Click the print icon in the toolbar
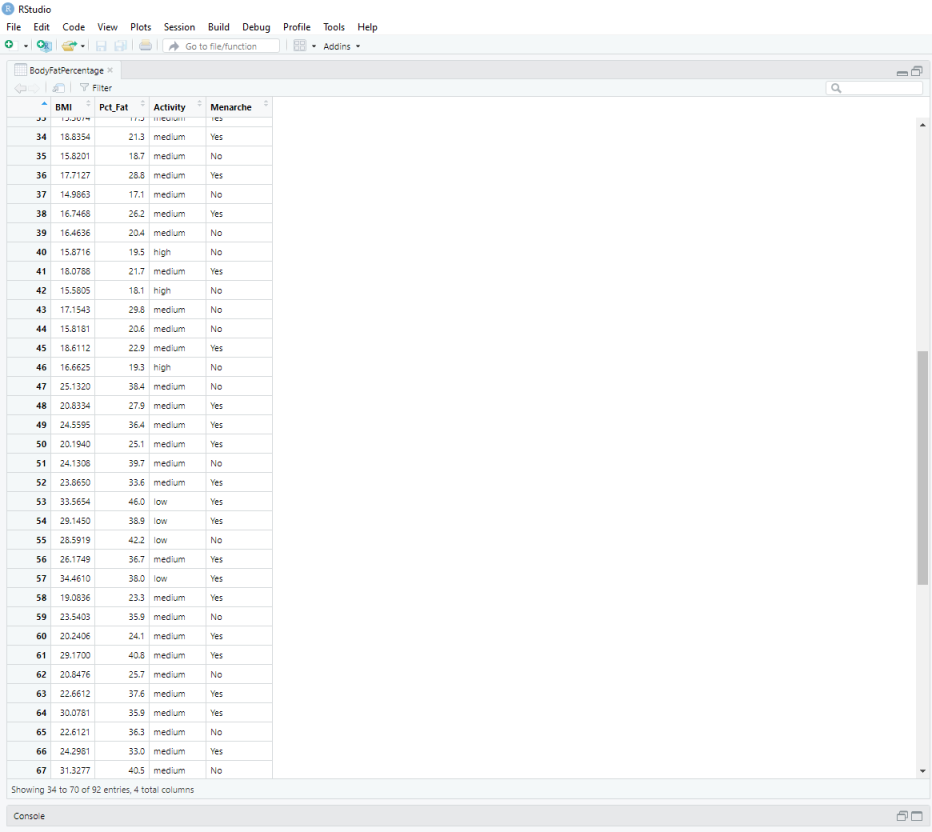 146,46
